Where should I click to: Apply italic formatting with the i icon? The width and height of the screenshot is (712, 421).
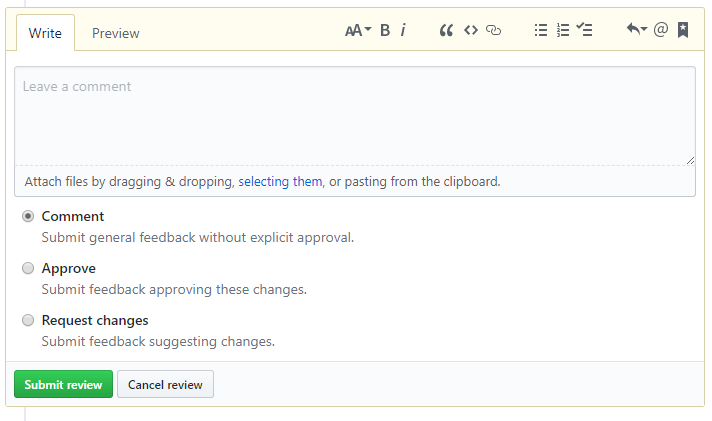403,30
